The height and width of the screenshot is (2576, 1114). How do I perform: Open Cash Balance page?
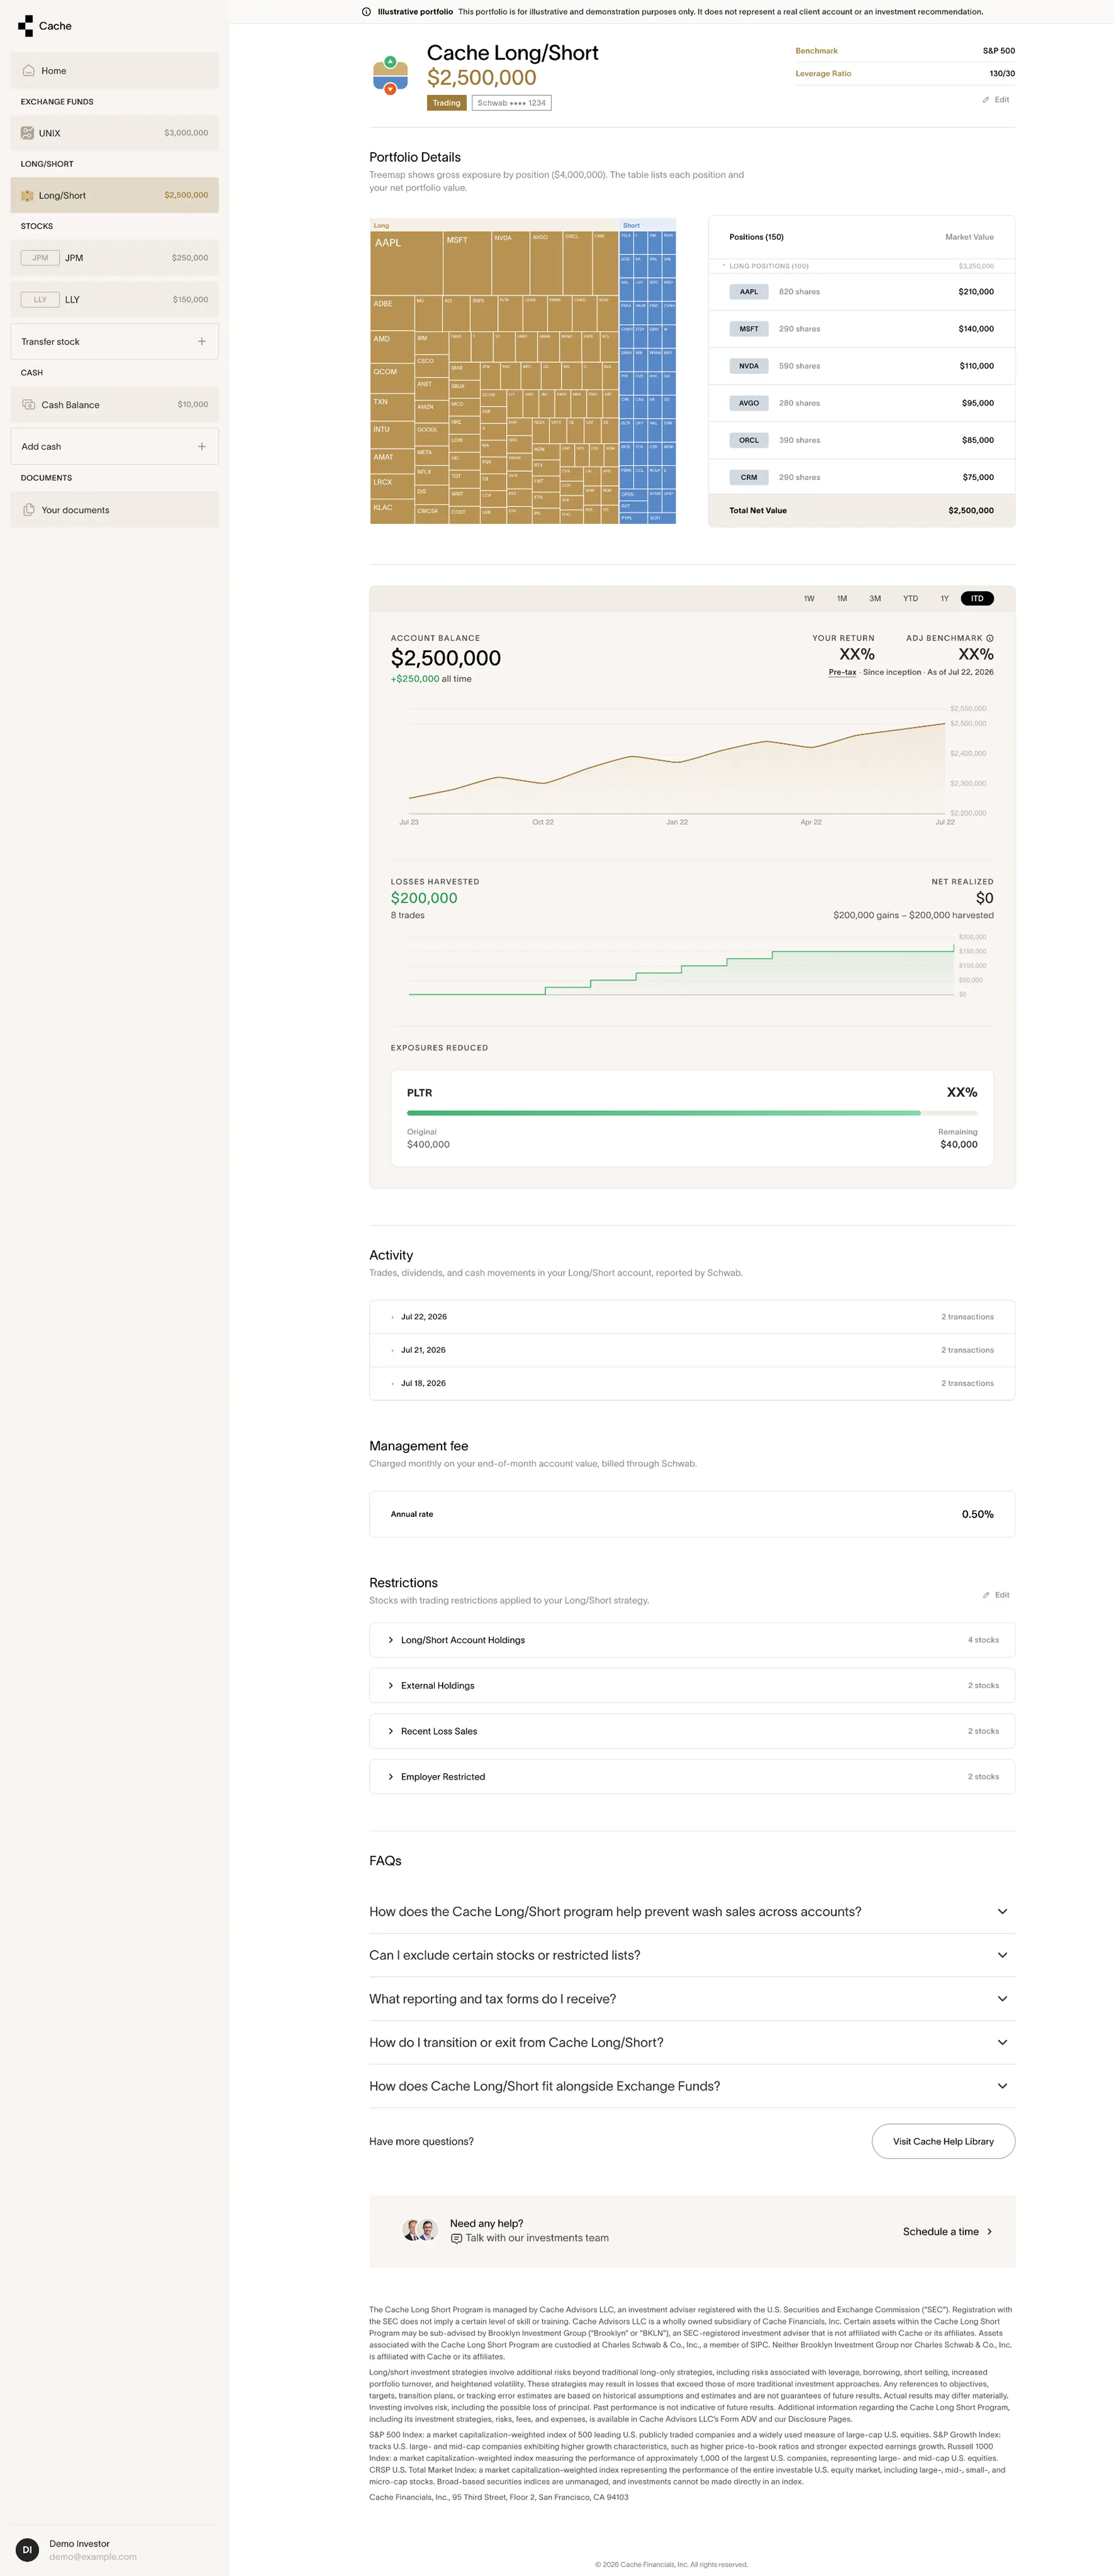pyautogui.click(x=115, y=405)
